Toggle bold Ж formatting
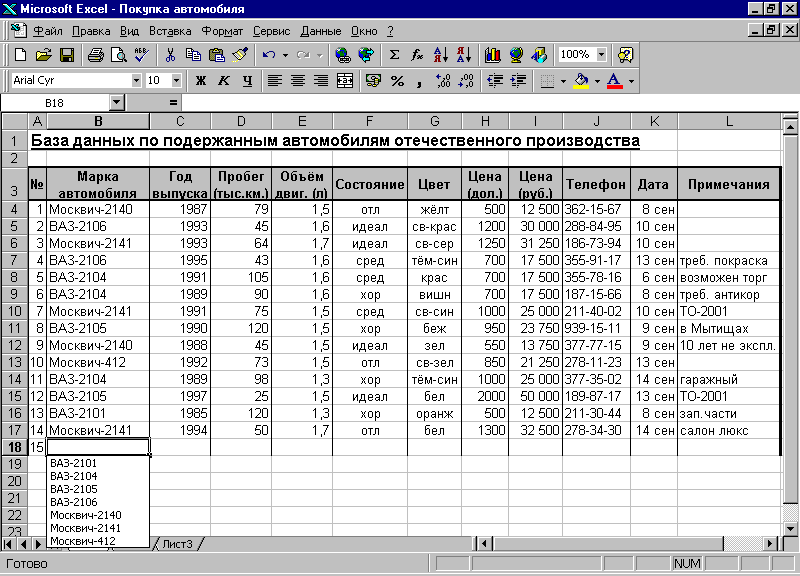Image resolution: width=800 pixels, height=576 pixels. 201,81
